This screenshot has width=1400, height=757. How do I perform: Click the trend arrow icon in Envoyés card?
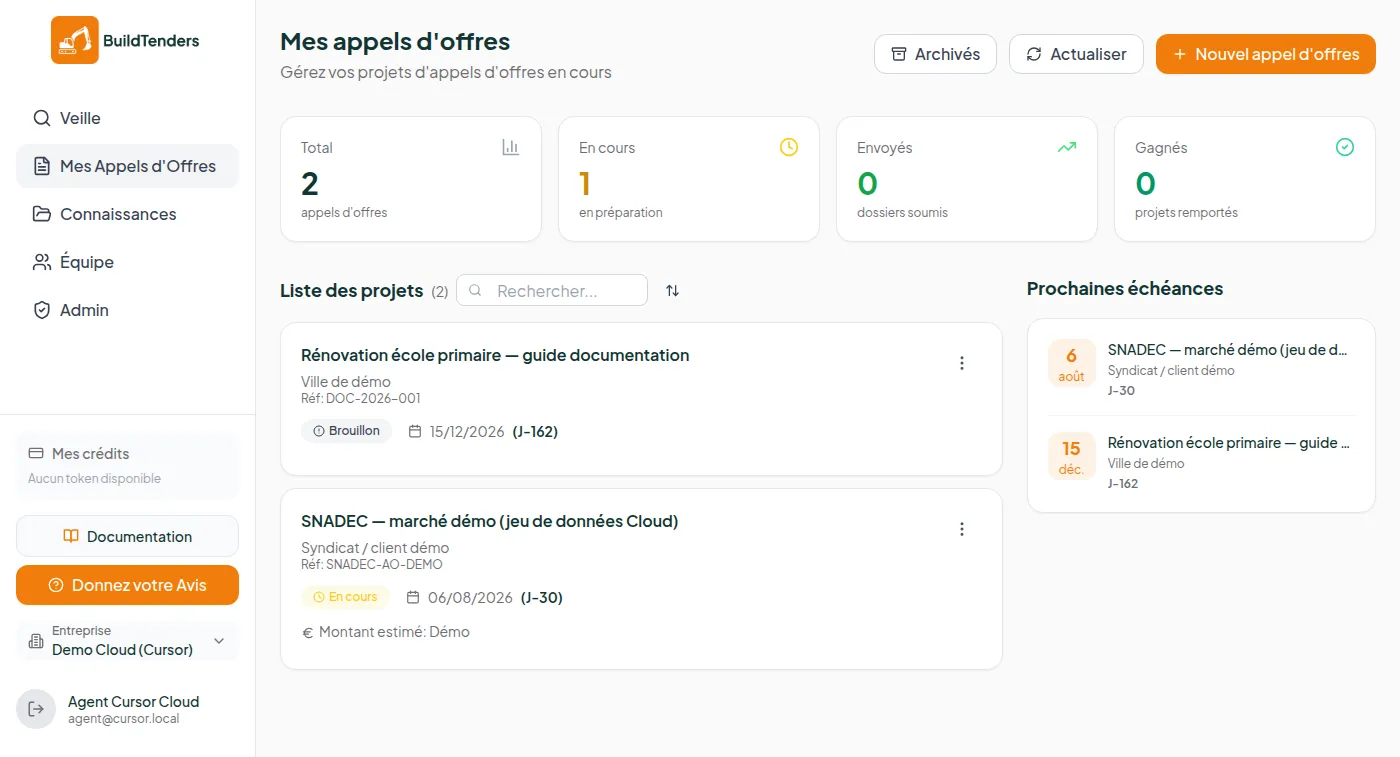[1067, 147]
